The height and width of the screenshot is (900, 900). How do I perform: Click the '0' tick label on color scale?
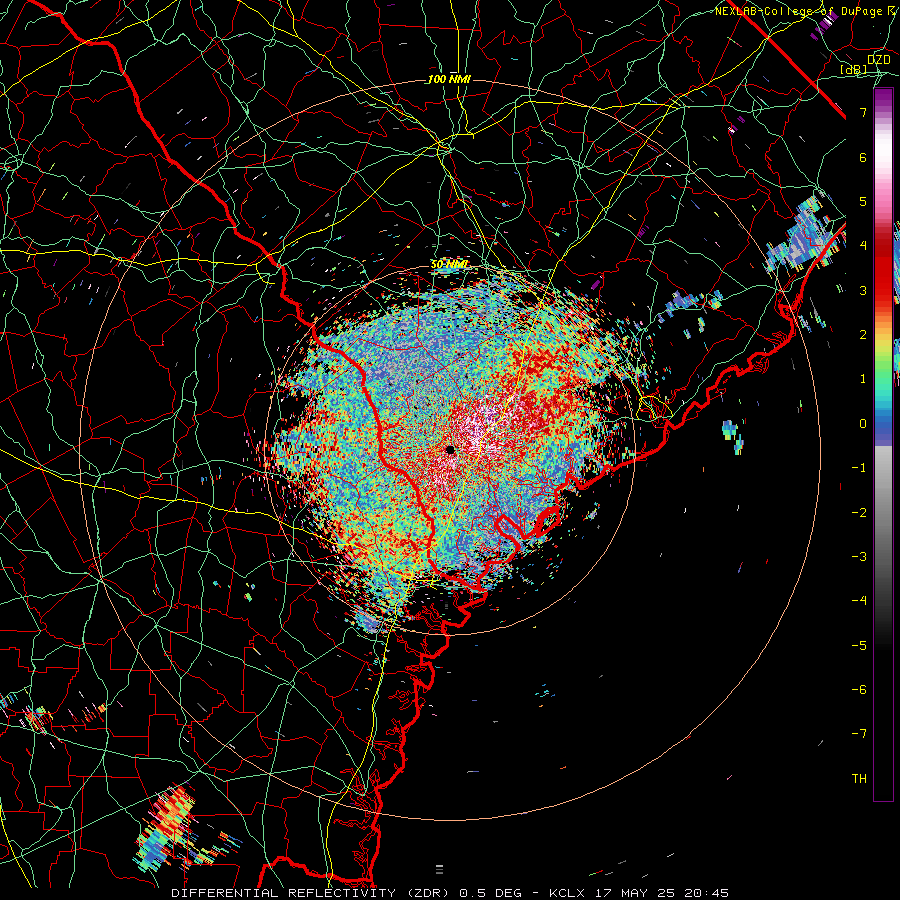(x=863, y=424)
